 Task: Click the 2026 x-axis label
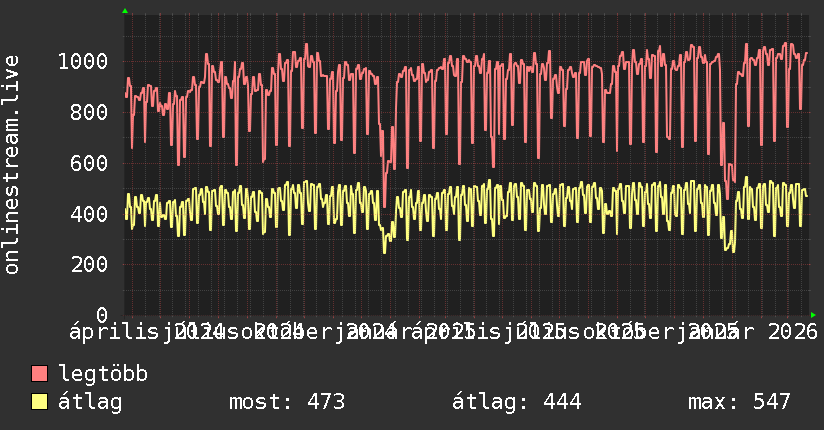(792, 332)
